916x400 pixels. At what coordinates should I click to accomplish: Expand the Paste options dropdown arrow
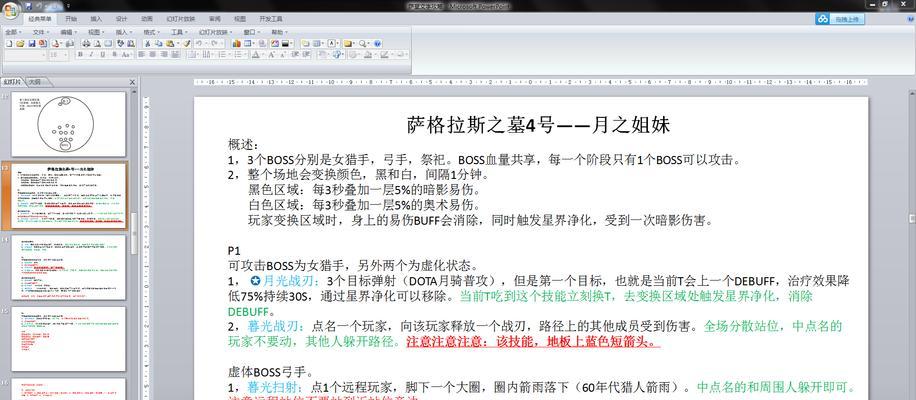tap(178, 44)
